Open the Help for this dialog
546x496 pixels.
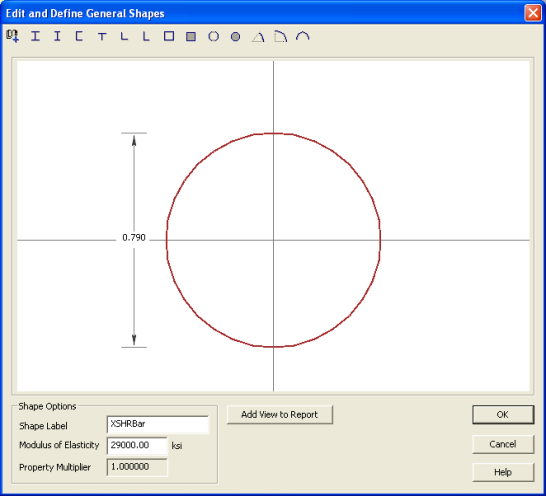(x=503, y=472)
